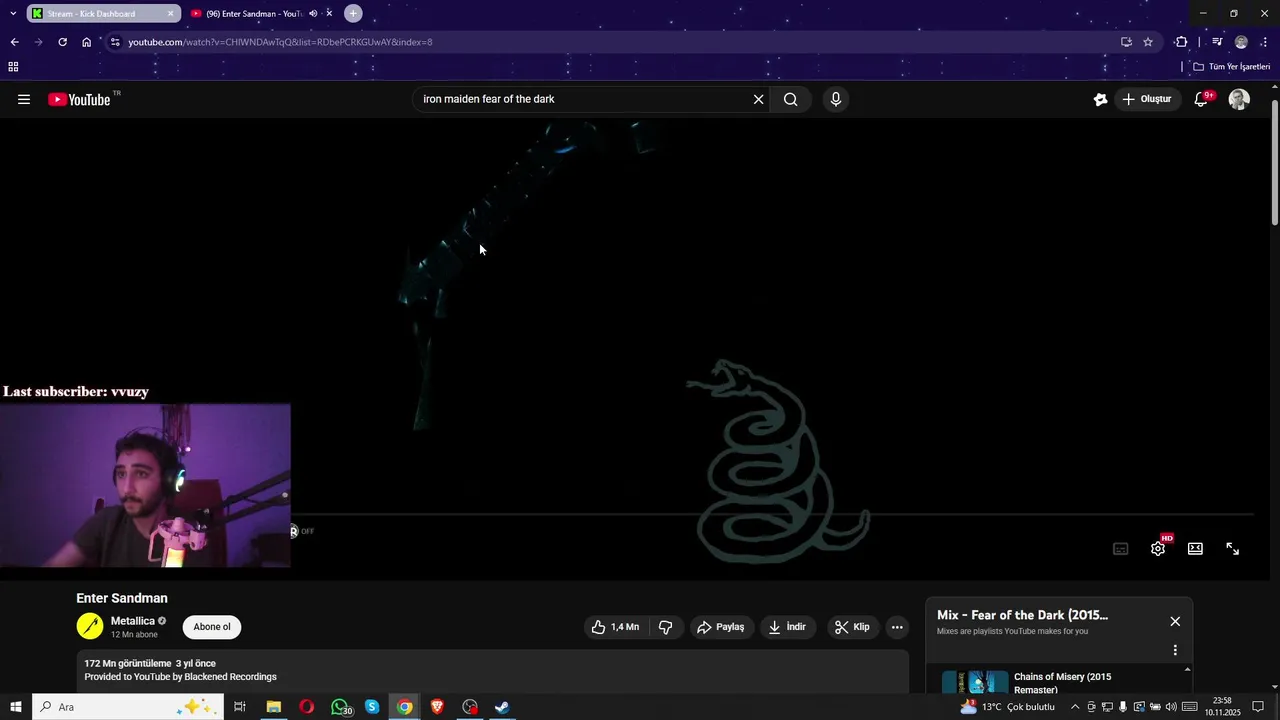Open the YouTube notifications bell
This screenshot has height=720, width=1280.
click(x=1202, y=99)
